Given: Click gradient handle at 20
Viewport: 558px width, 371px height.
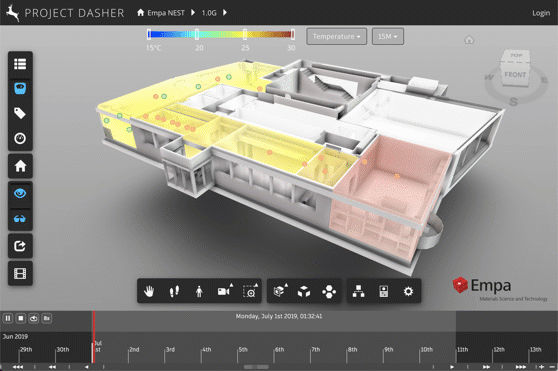Looking at the screenshot, I should tap(197, 34).
